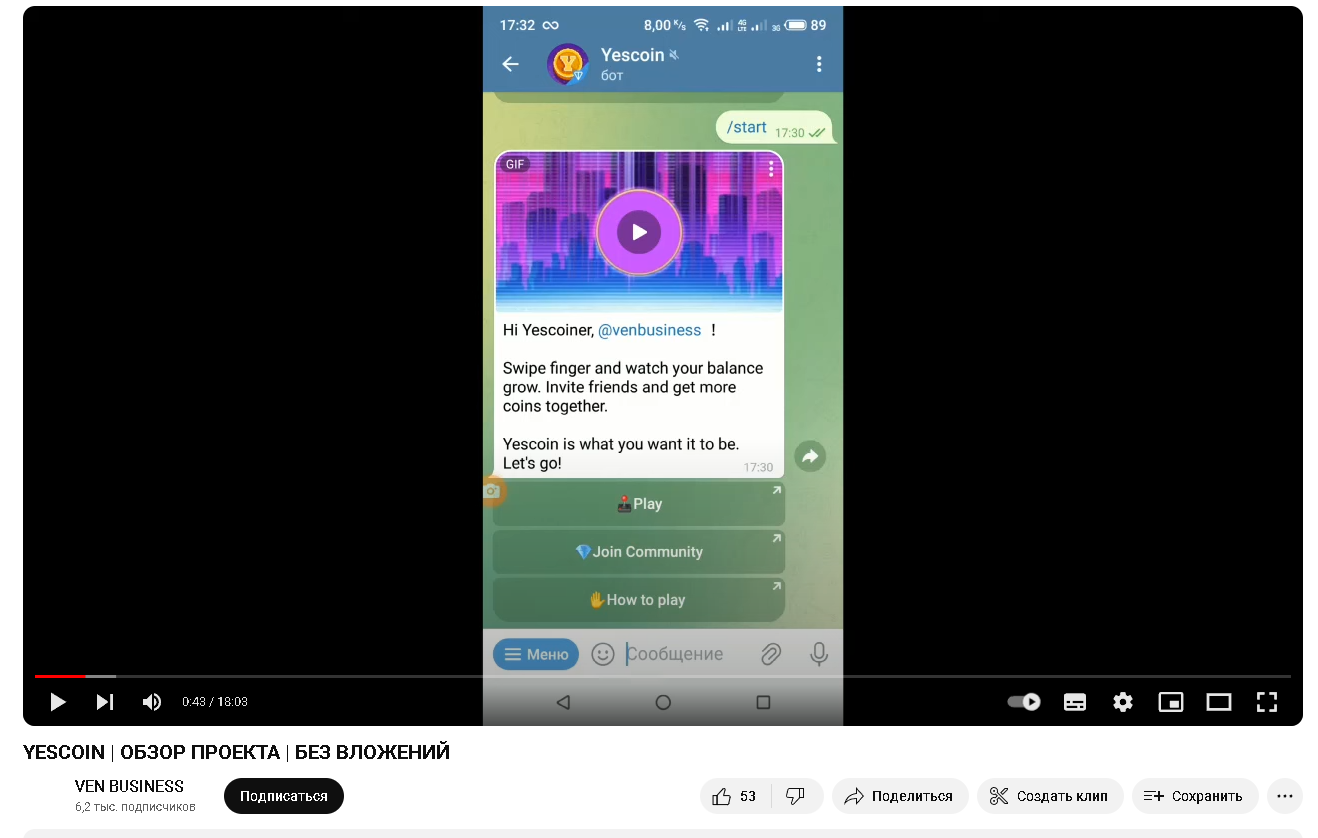Click the Yescoin chat title
The height and width of the screenshot is (838, 1318).
point(632,55)
